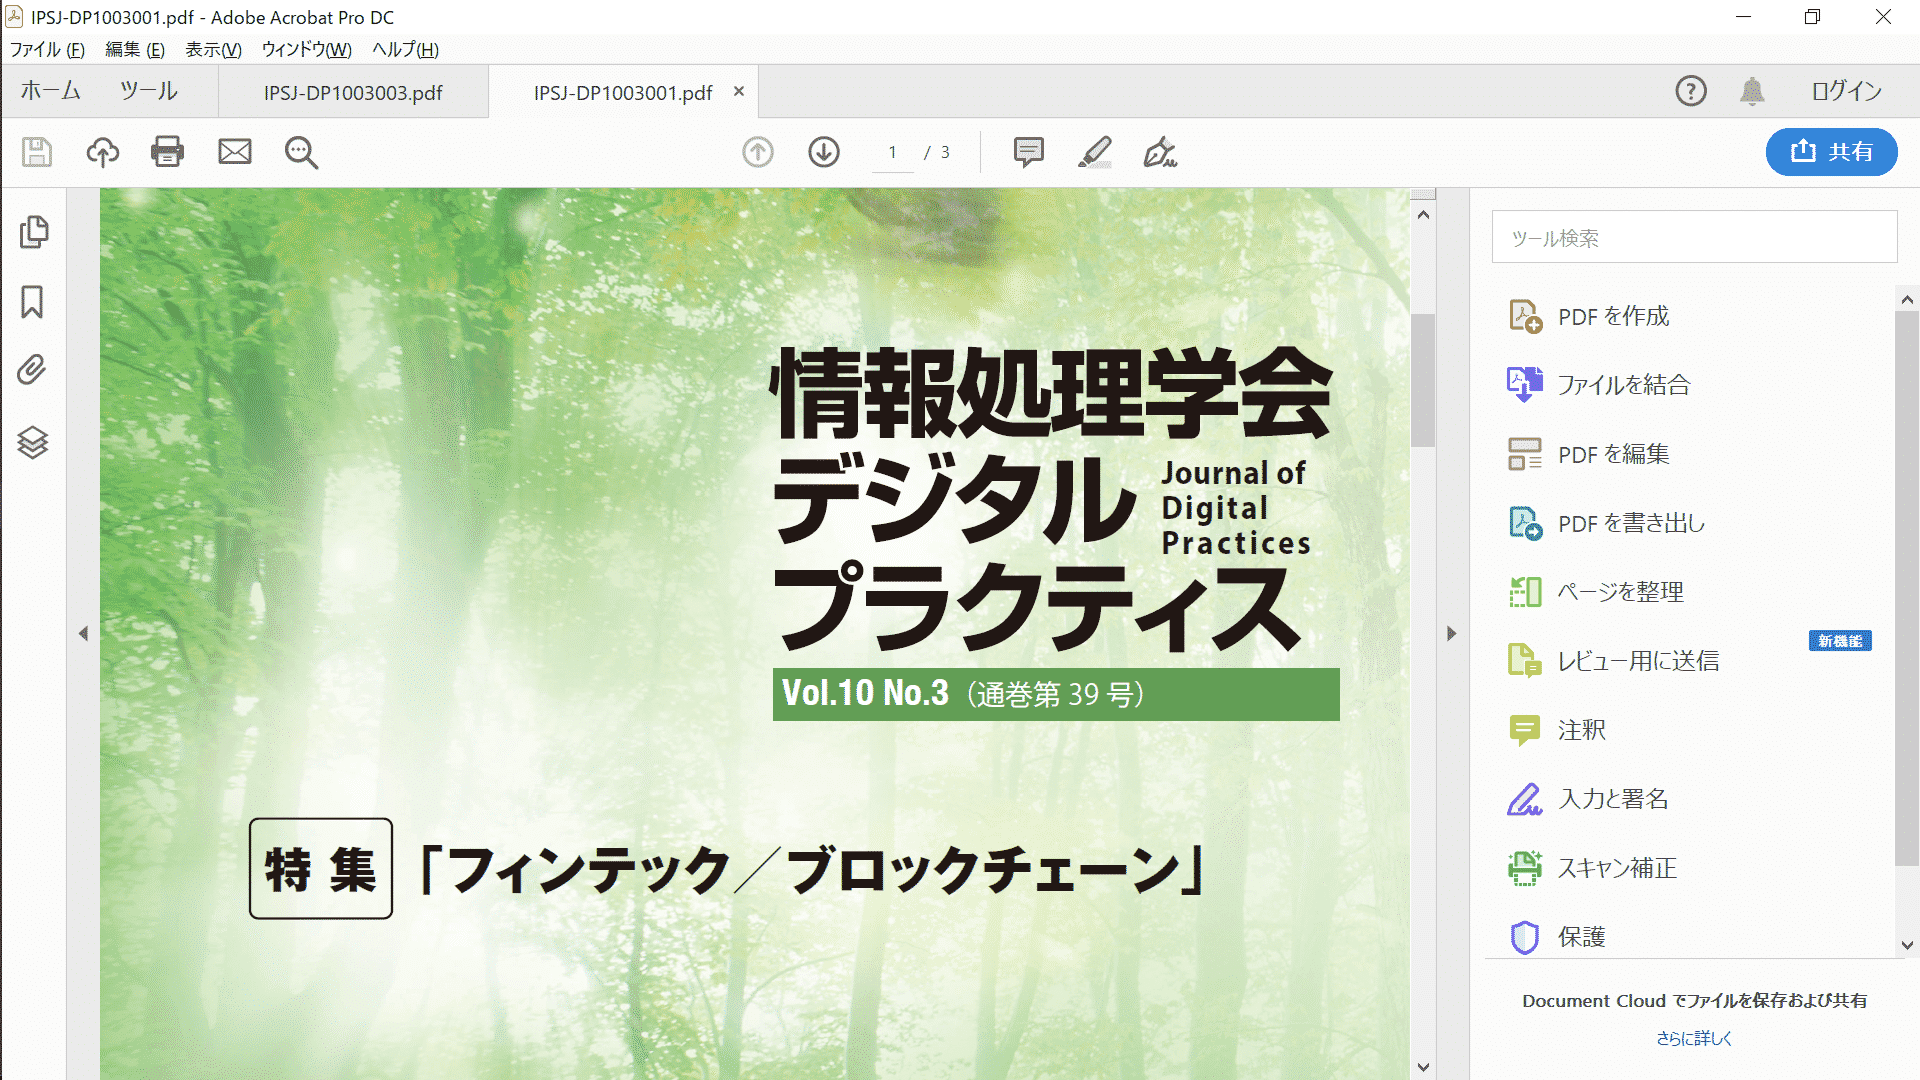The height and width of the screenshot is (1080, 1920).
Task: Select the highlight text pen tool
Action: [1095, 152]
